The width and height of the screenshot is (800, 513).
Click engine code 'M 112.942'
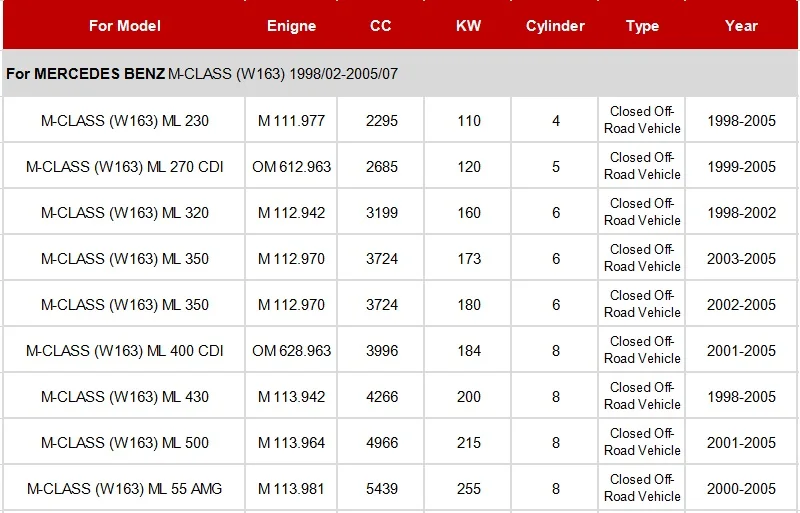pos(291,212)
